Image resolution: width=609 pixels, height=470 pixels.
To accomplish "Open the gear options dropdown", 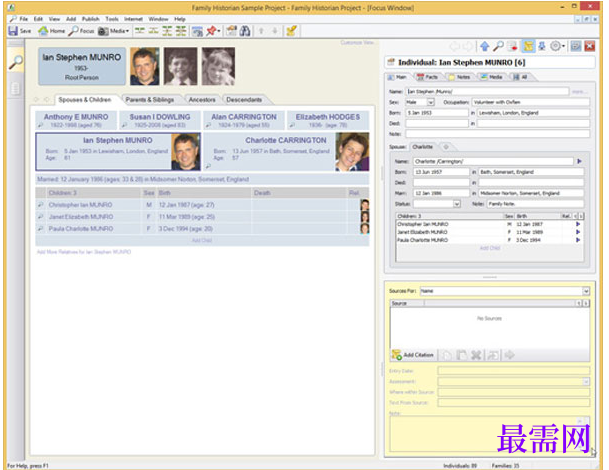I will click(x=558, y=46).
